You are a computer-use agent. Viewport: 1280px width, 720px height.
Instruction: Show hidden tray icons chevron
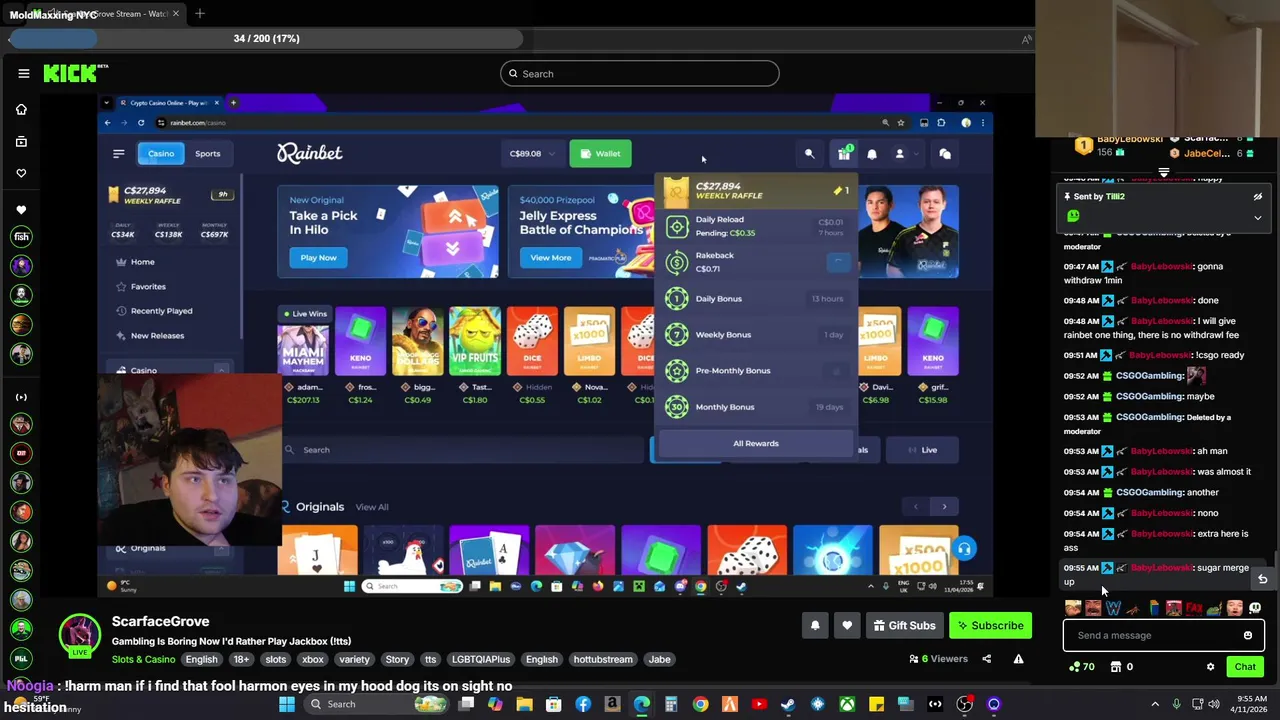1156,704
